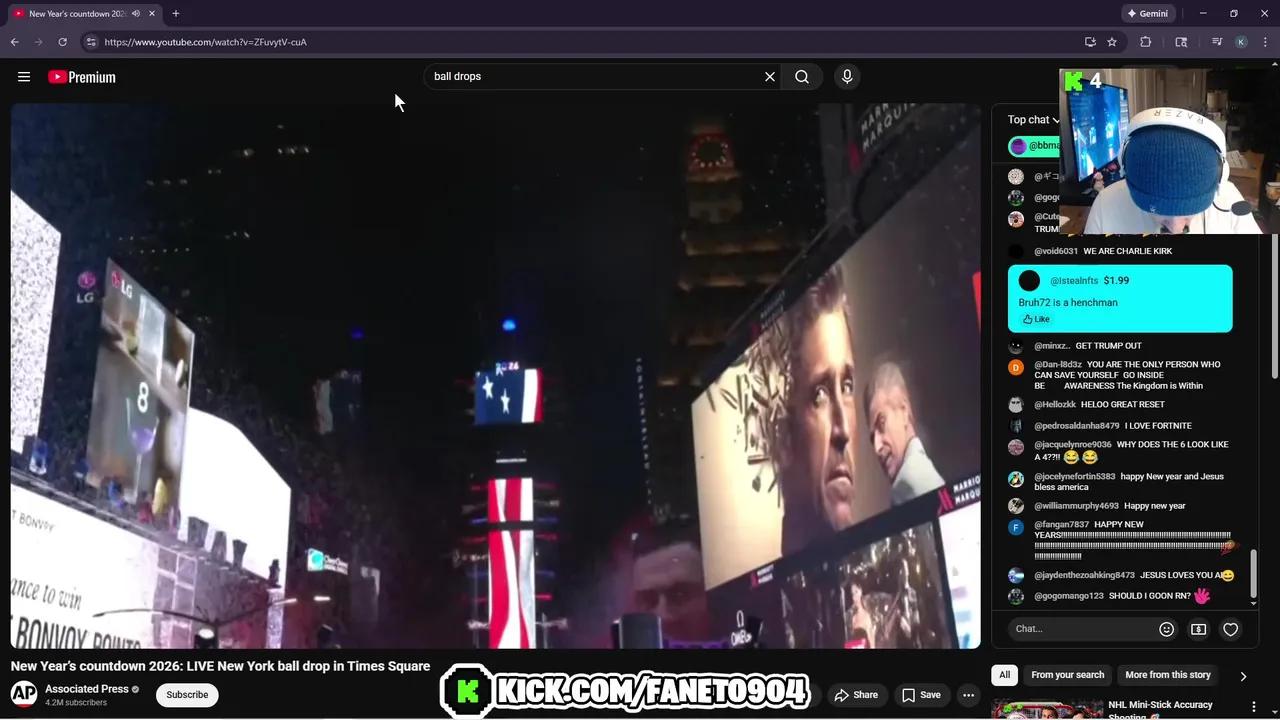1280x720 pixels.
Task: Like the $1.99 Super Chat message
Action: (x=1036, y=319)
